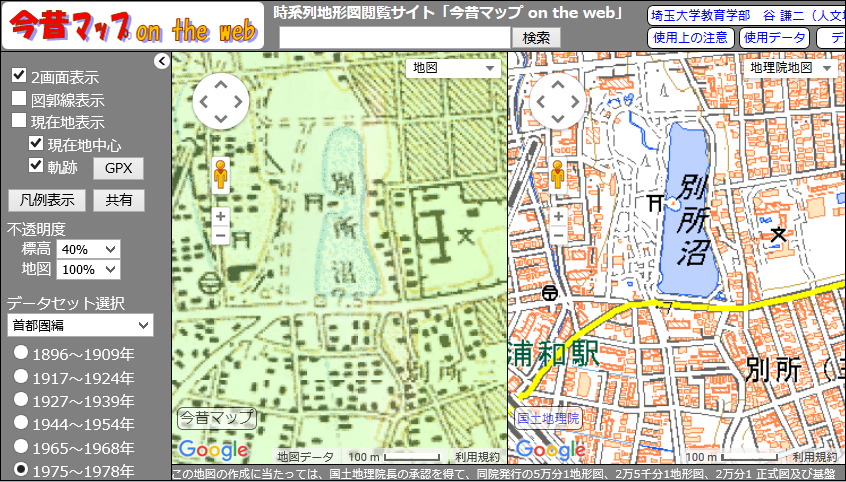Pan right on the left map

(x=238, y=101)
